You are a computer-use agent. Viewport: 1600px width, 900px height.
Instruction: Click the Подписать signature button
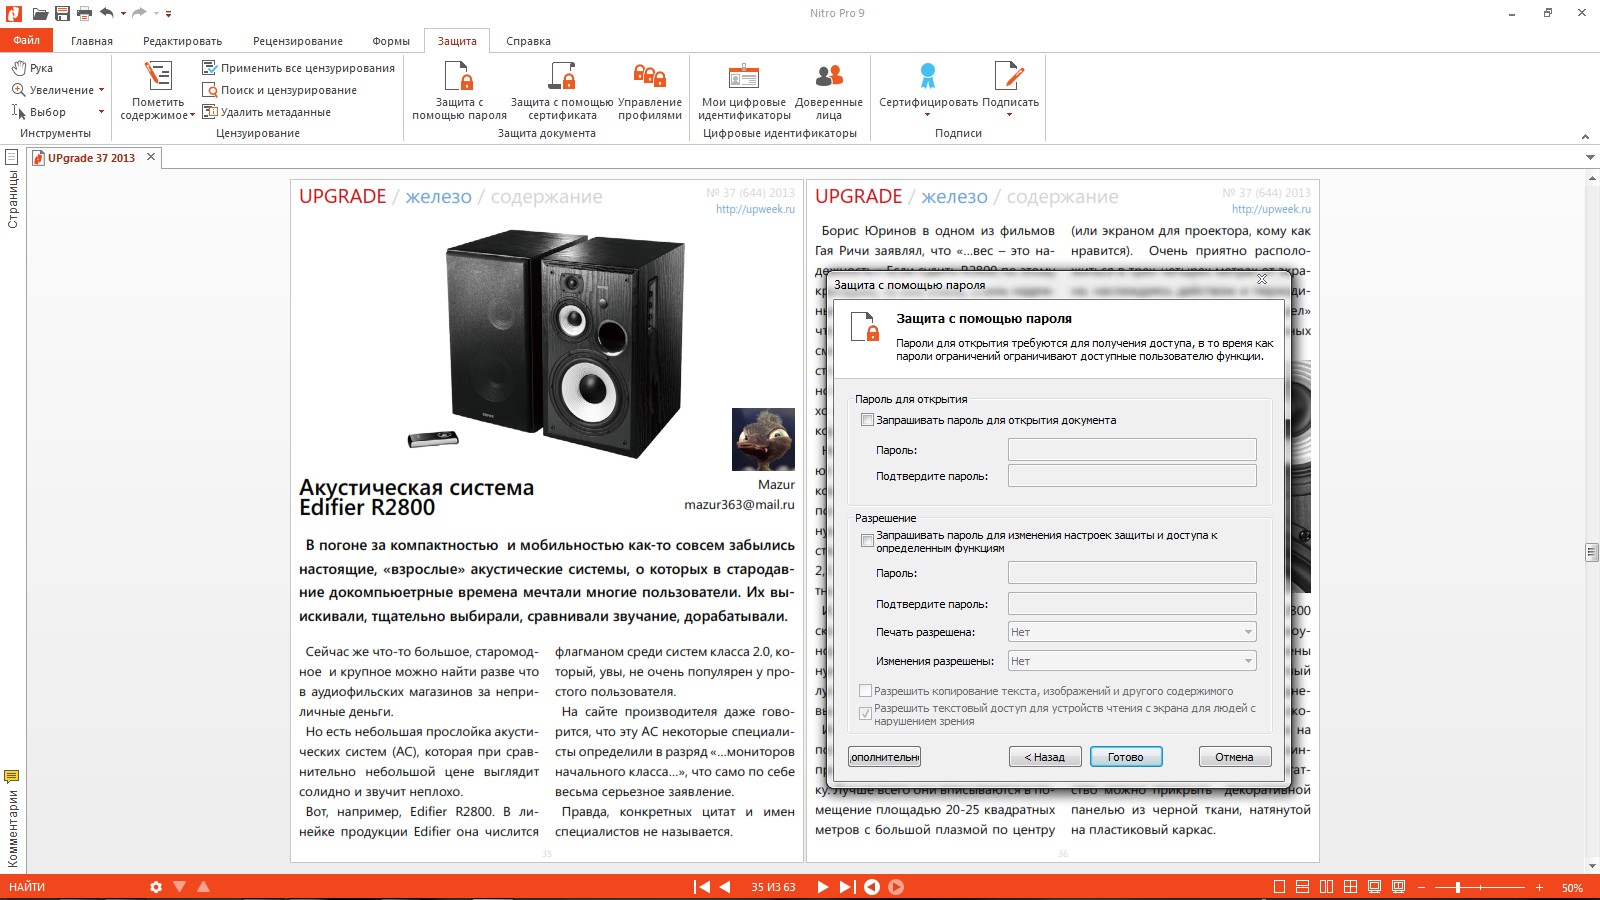pyautogui.click(x=1010, y=90)
